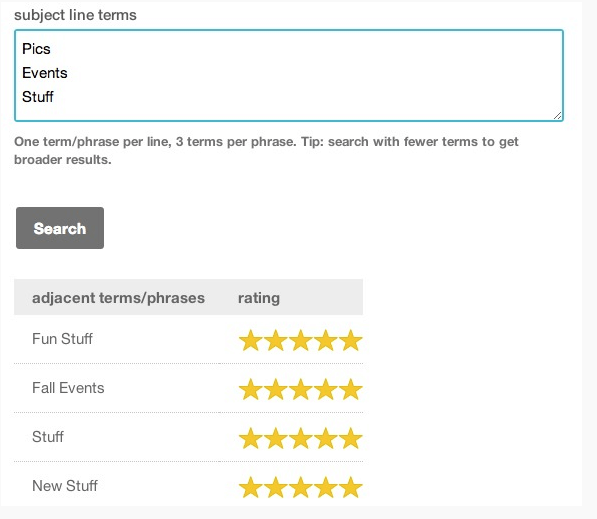Click the fifth star of Stuff rating

350,438
